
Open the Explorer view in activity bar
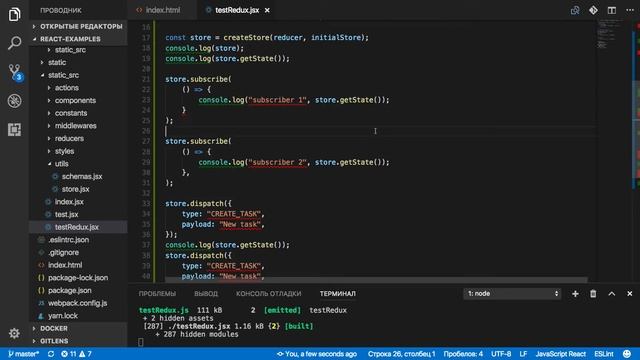click(14, 14)
